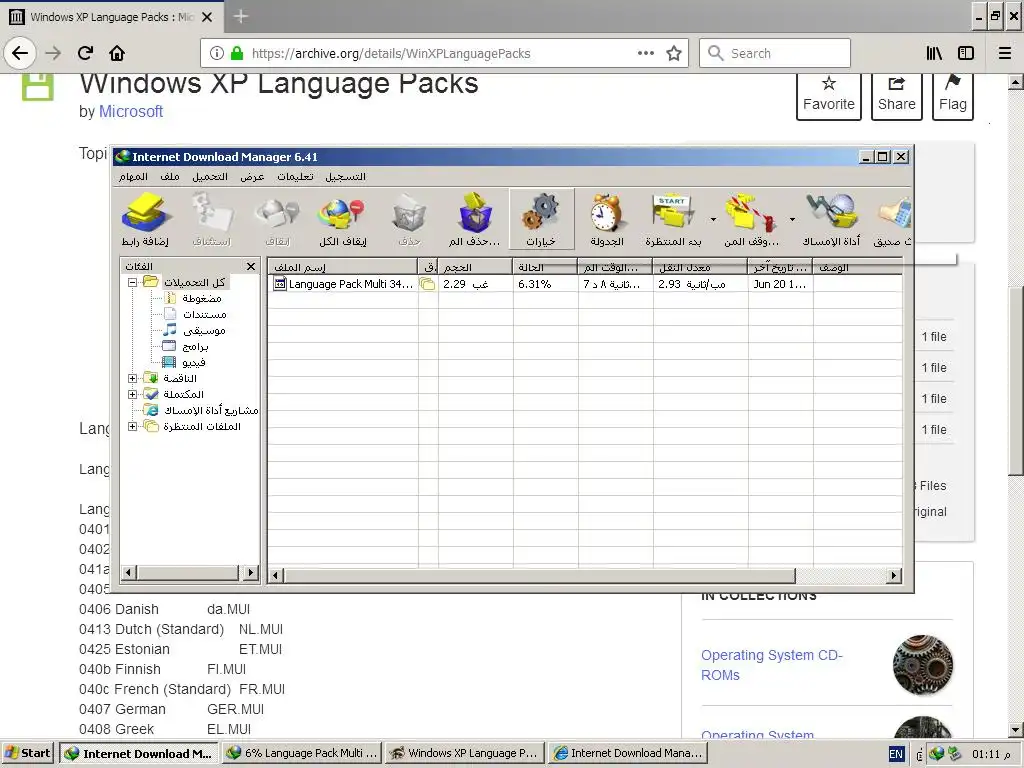Sort by Transfer rate column header
Screen dimensions: 1024x768
tap(700, 267)
